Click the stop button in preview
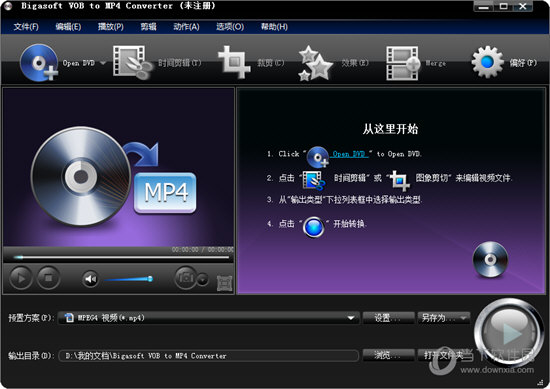 pos(48,278)
